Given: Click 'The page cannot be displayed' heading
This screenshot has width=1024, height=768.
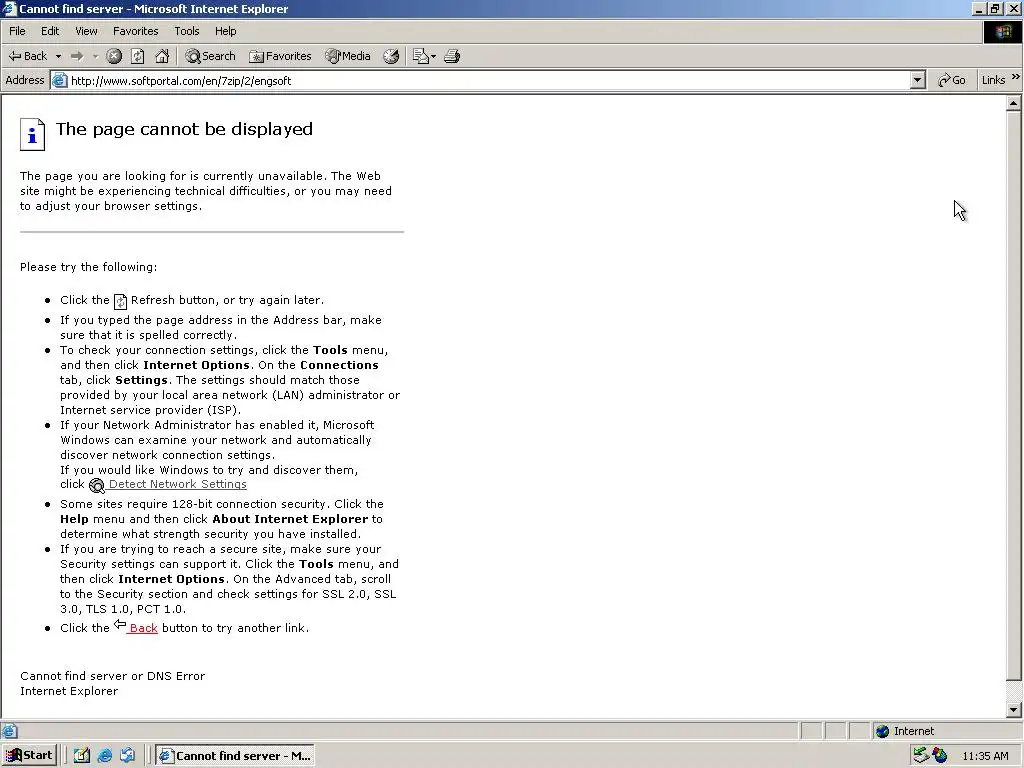Looking at the screenshot, I should 184,129.
